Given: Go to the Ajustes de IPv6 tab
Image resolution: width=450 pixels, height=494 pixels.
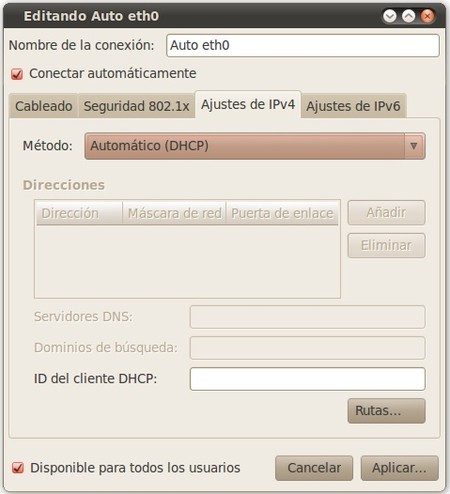Looking at the screenshot, I should [353, 106].
